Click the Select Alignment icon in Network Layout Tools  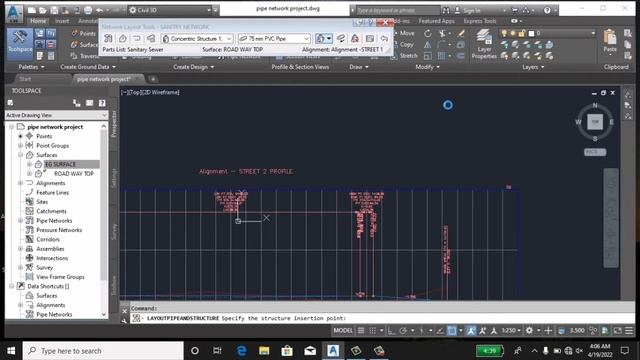pos(137,38)
